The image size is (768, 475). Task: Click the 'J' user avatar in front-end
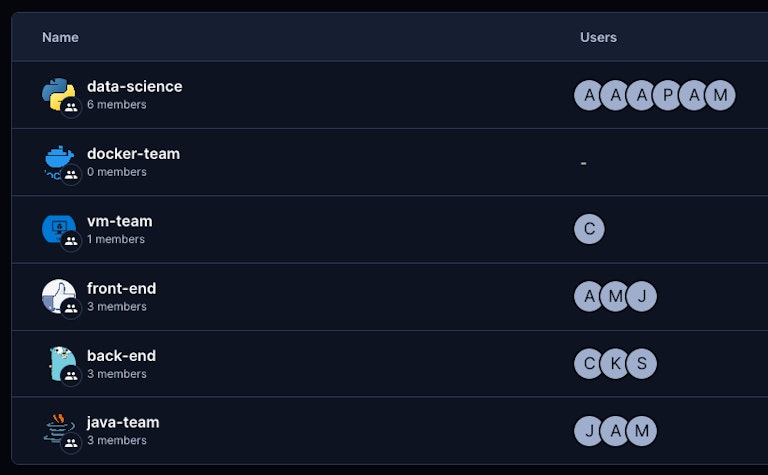(x=641, y=296)
